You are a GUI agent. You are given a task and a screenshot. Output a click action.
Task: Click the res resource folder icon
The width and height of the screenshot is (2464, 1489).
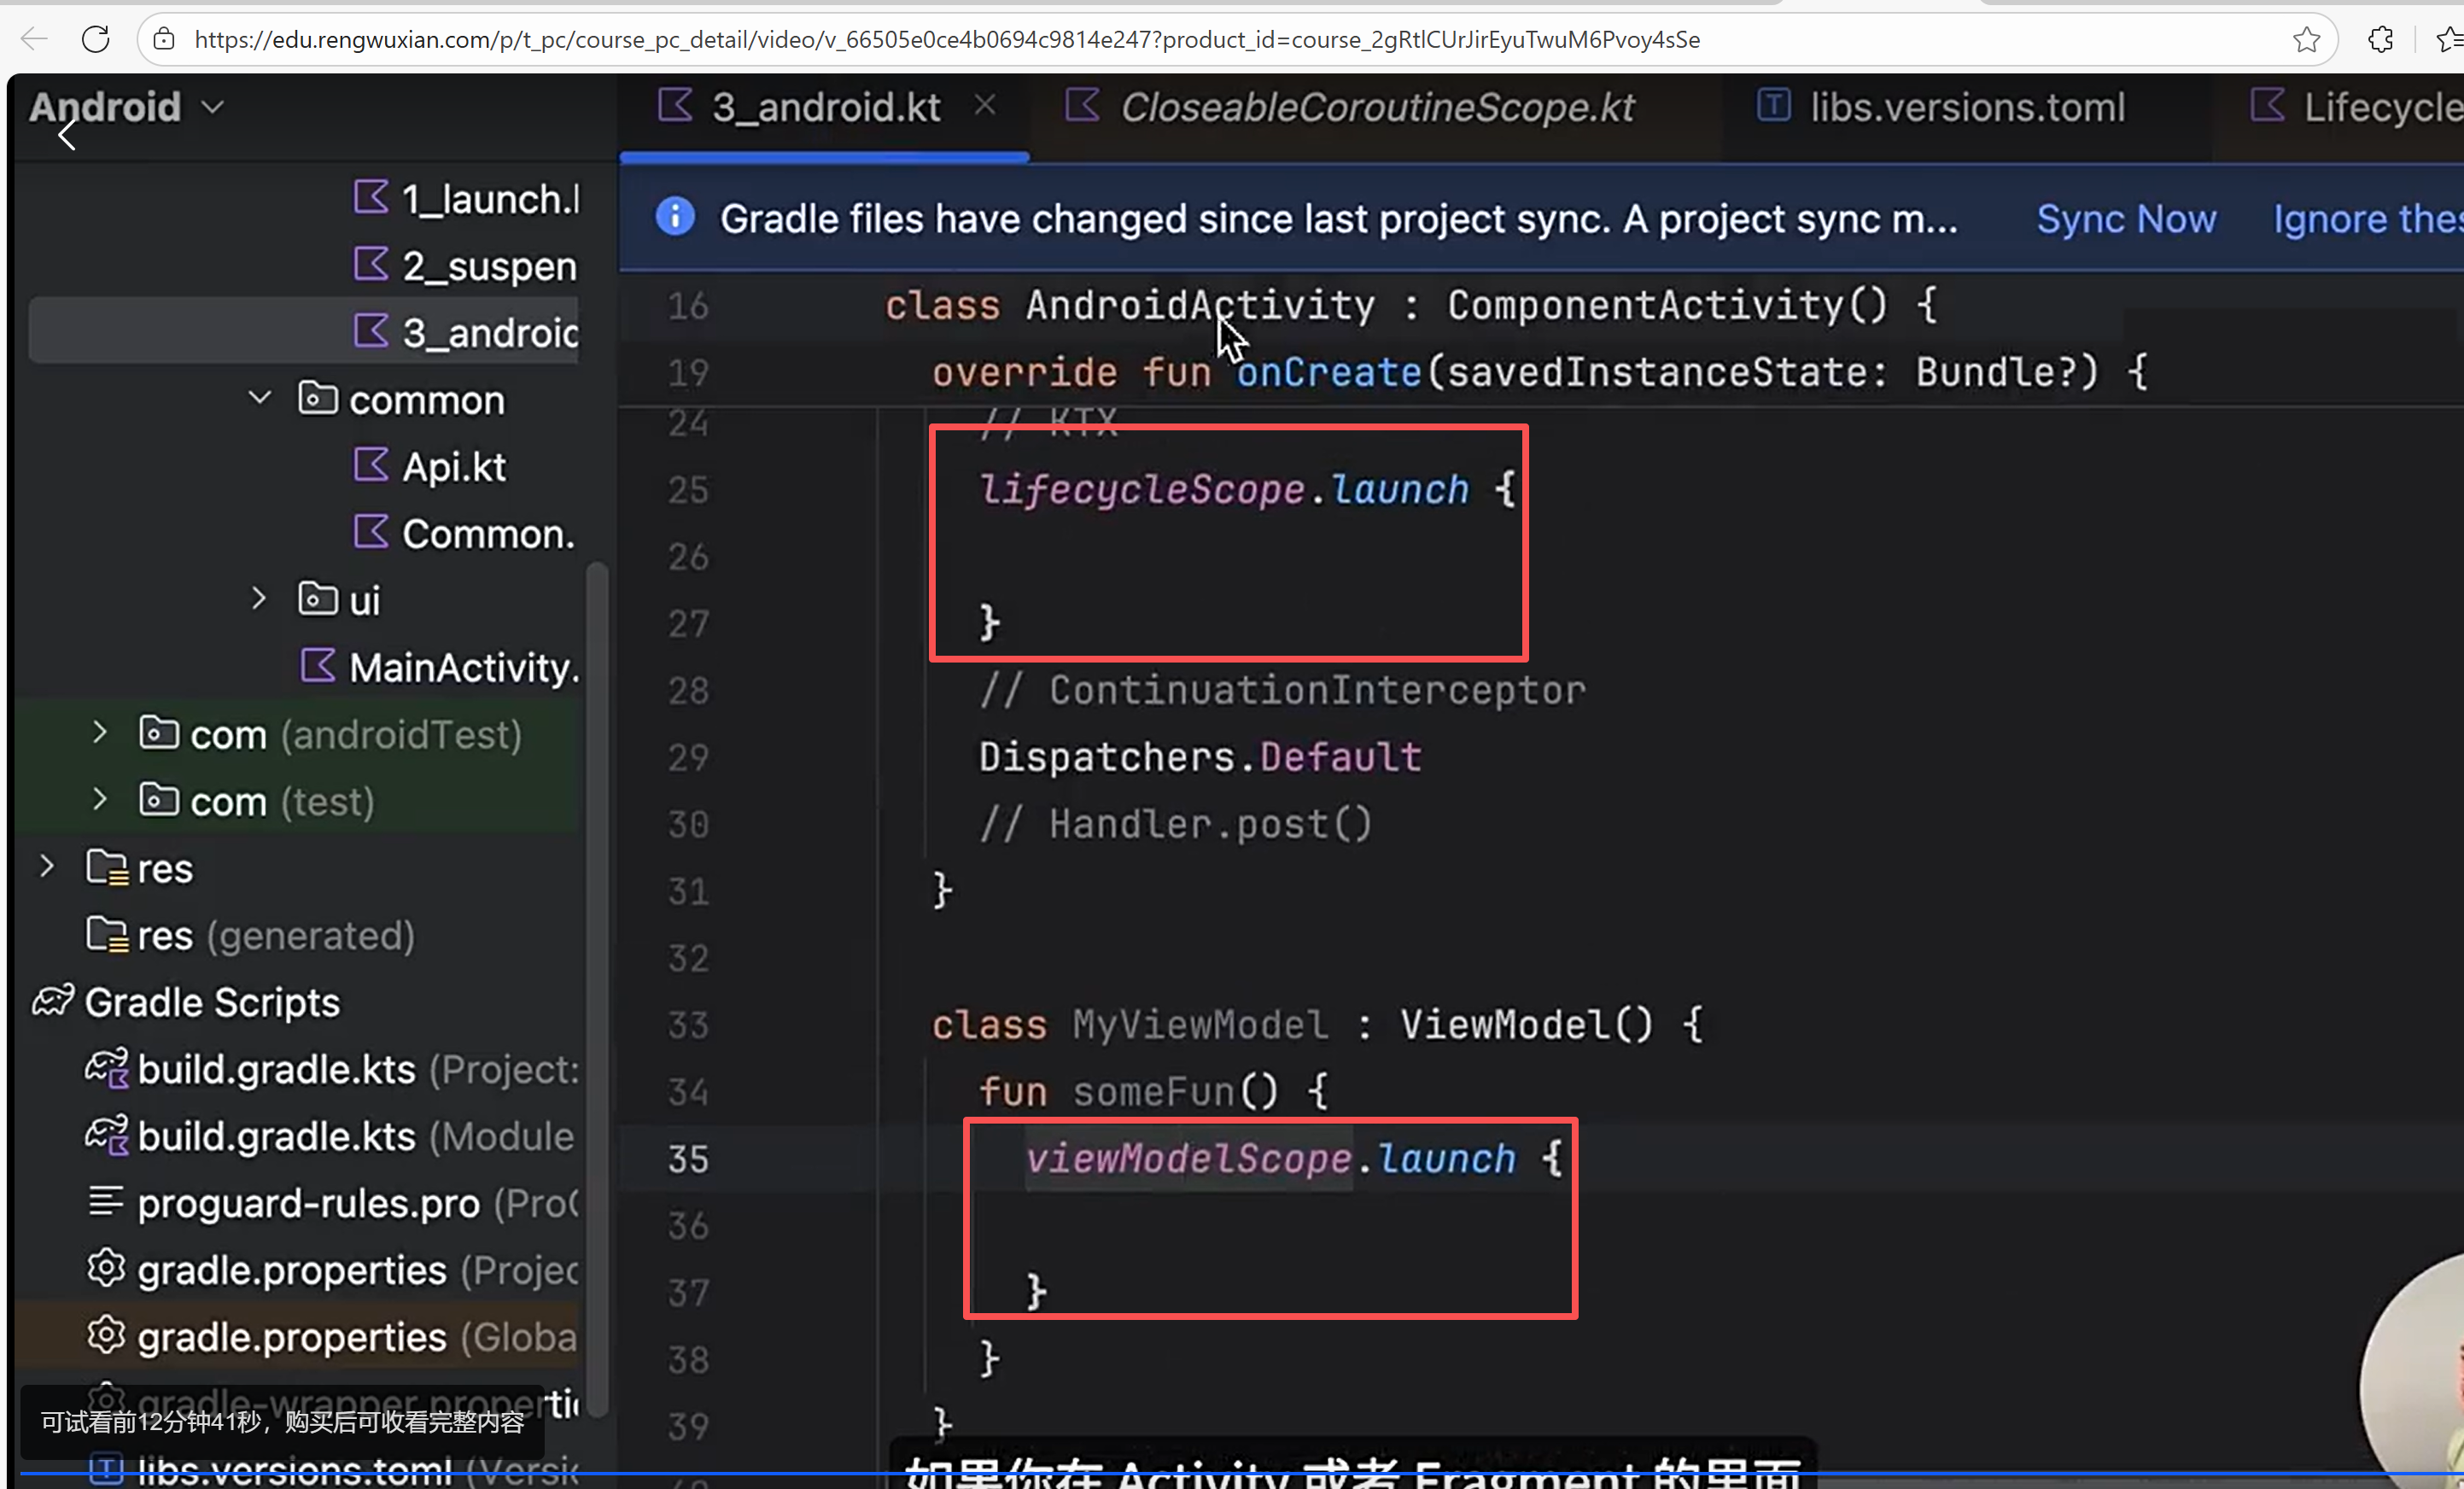107,868
